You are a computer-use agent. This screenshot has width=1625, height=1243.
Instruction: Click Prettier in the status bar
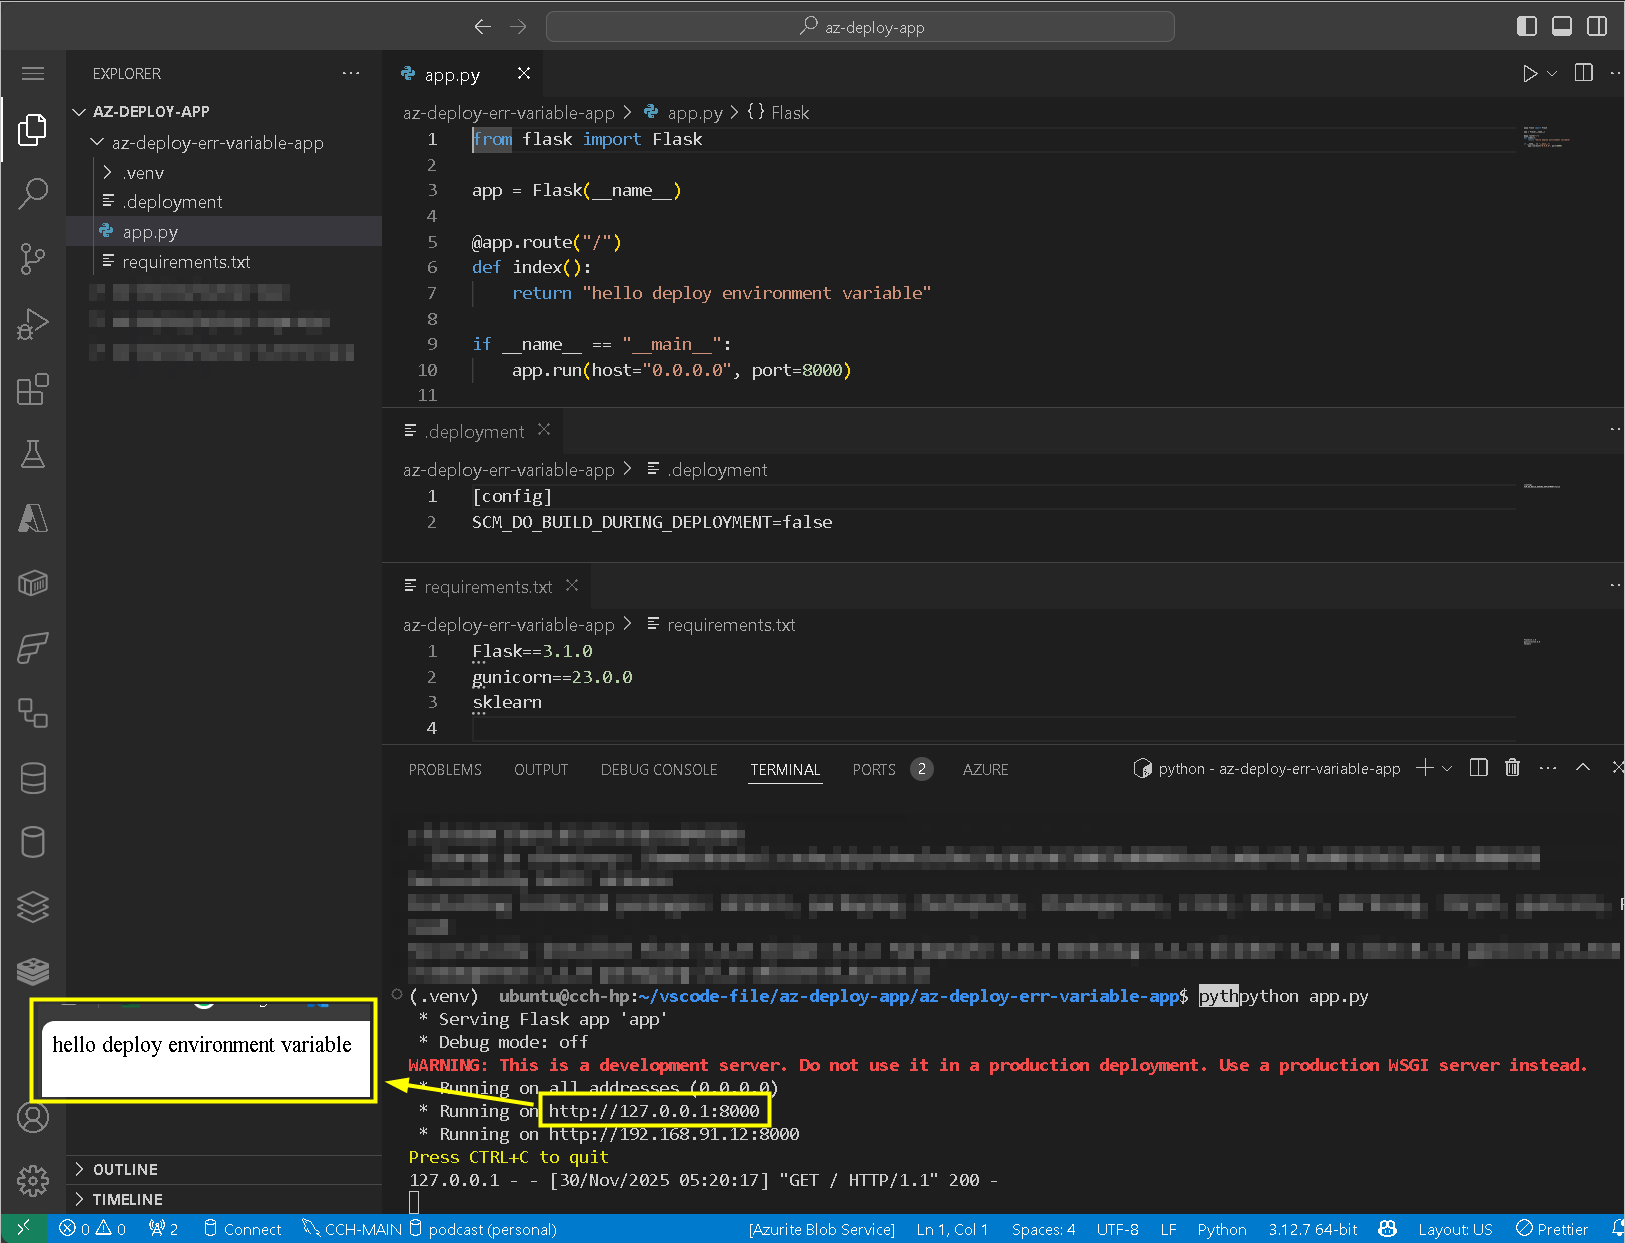[1552, 1229]
